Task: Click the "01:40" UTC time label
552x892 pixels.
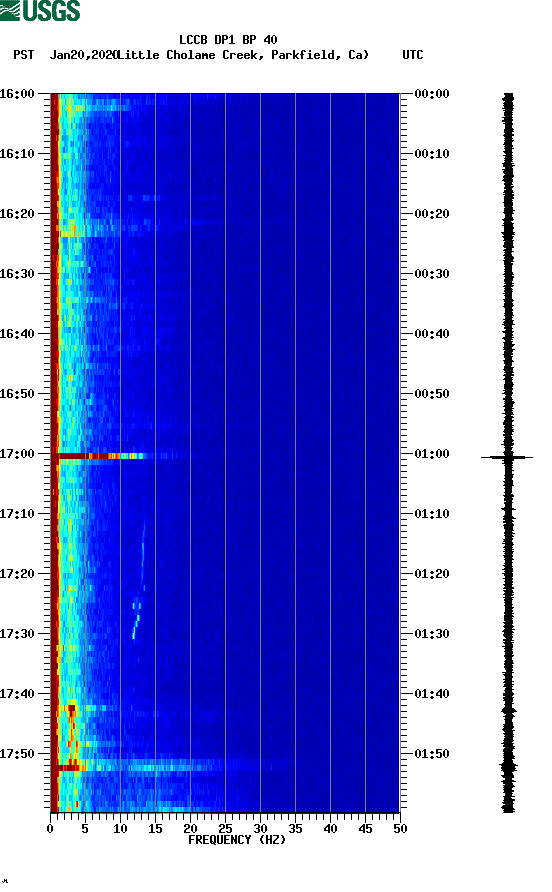Action: coord(432,693)
